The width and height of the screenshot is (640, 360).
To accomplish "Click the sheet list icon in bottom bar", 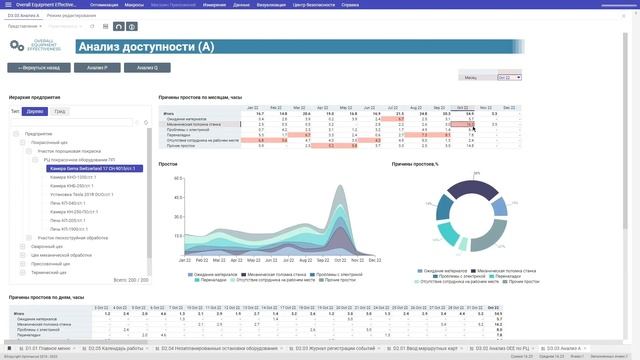I will (x=9, y=348).
